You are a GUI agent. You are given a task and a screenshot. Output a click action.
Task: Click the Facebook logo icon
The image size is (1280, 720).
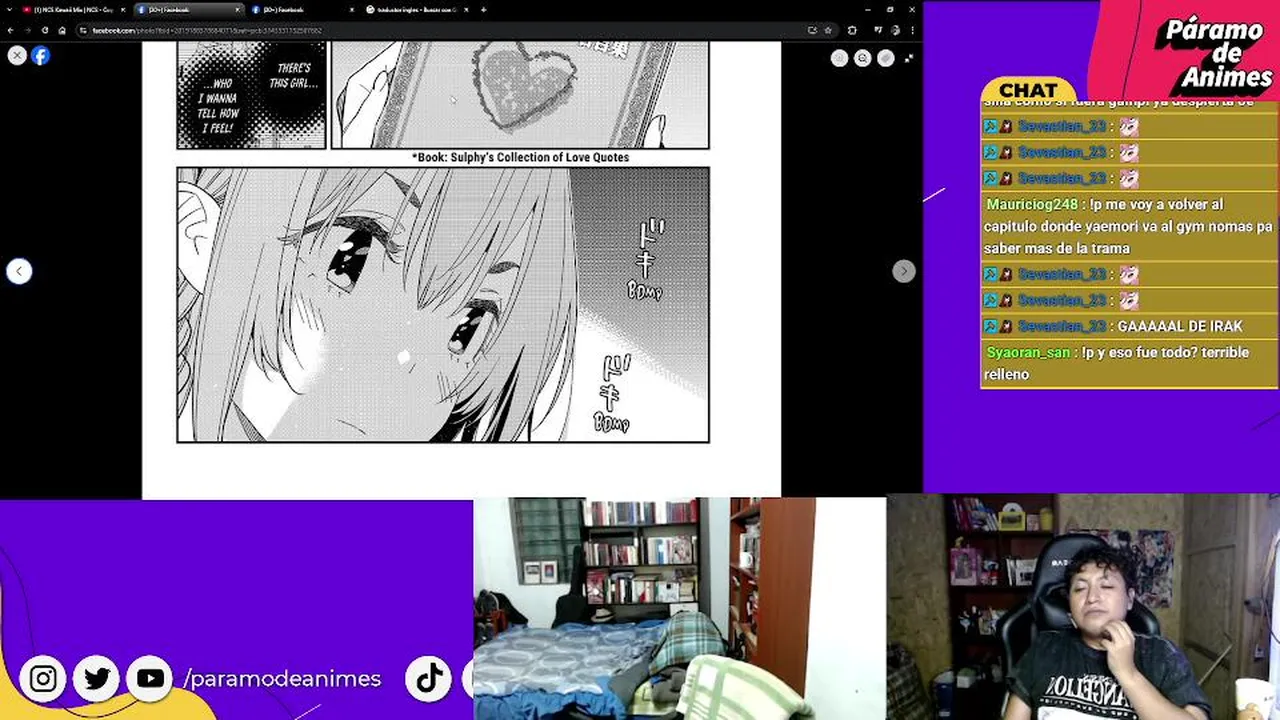pyautogui.click(x=40, y=56)
